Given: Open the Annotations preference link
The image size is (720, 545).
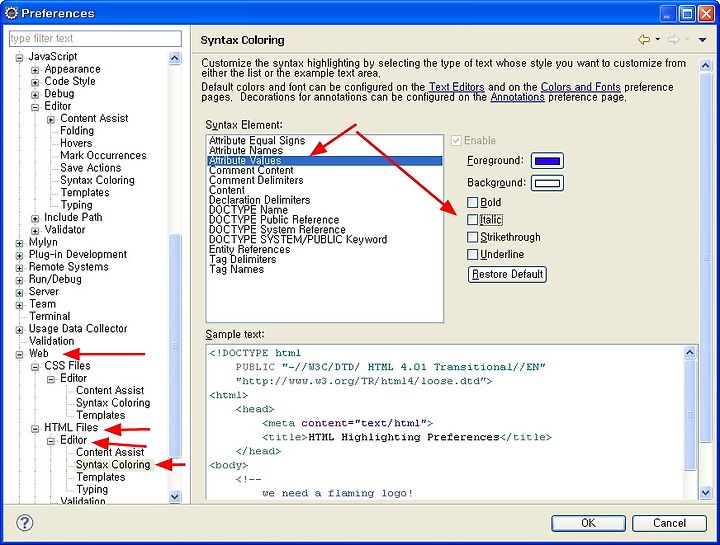Looking at the screenshot, I should pyautogui.click(x=518, y=97).
